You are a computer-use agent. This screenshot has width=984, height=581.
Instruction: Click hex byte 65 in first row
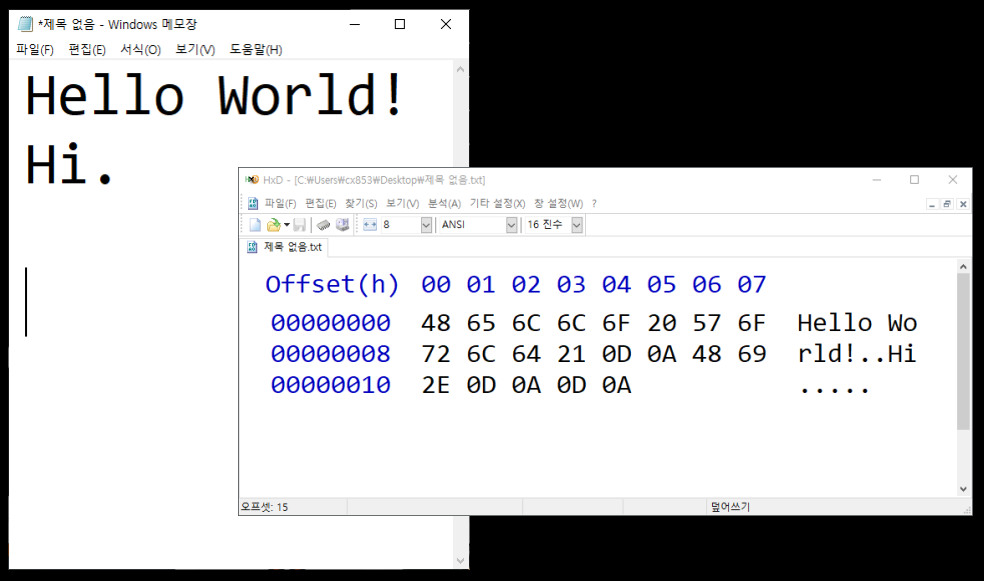[x=481, y=323]
